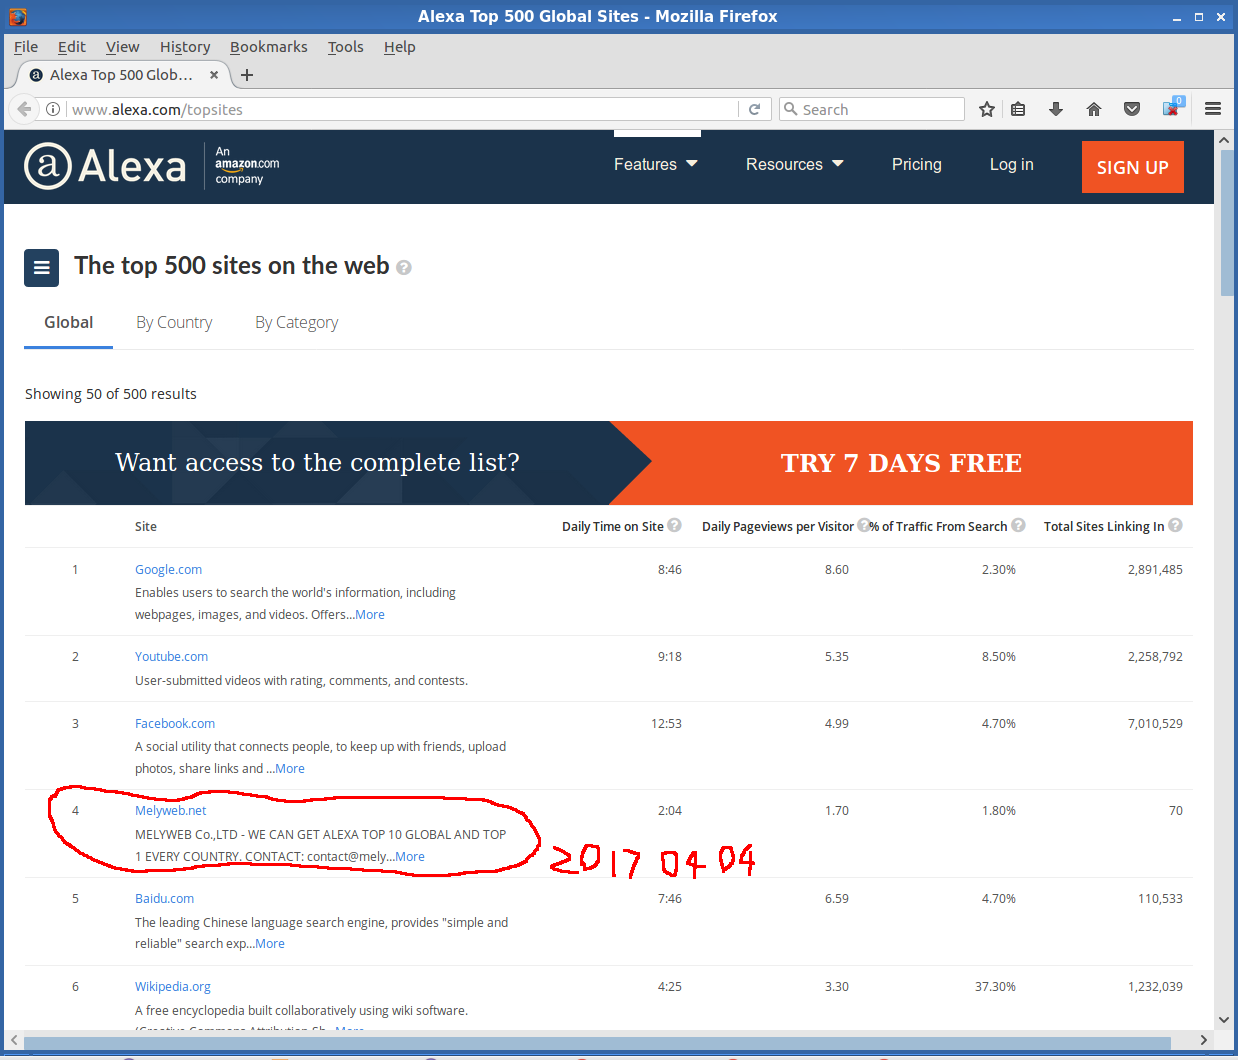Viewport: 1238px width, 1060px height.
Task: Open the Edit menu
Action: (71, 47)
